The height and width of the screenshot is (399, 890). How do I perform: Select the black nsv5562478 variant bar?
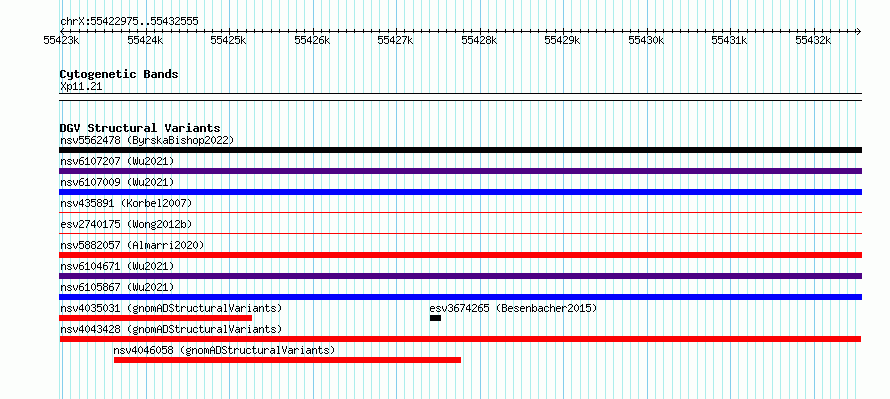[460, 150]
